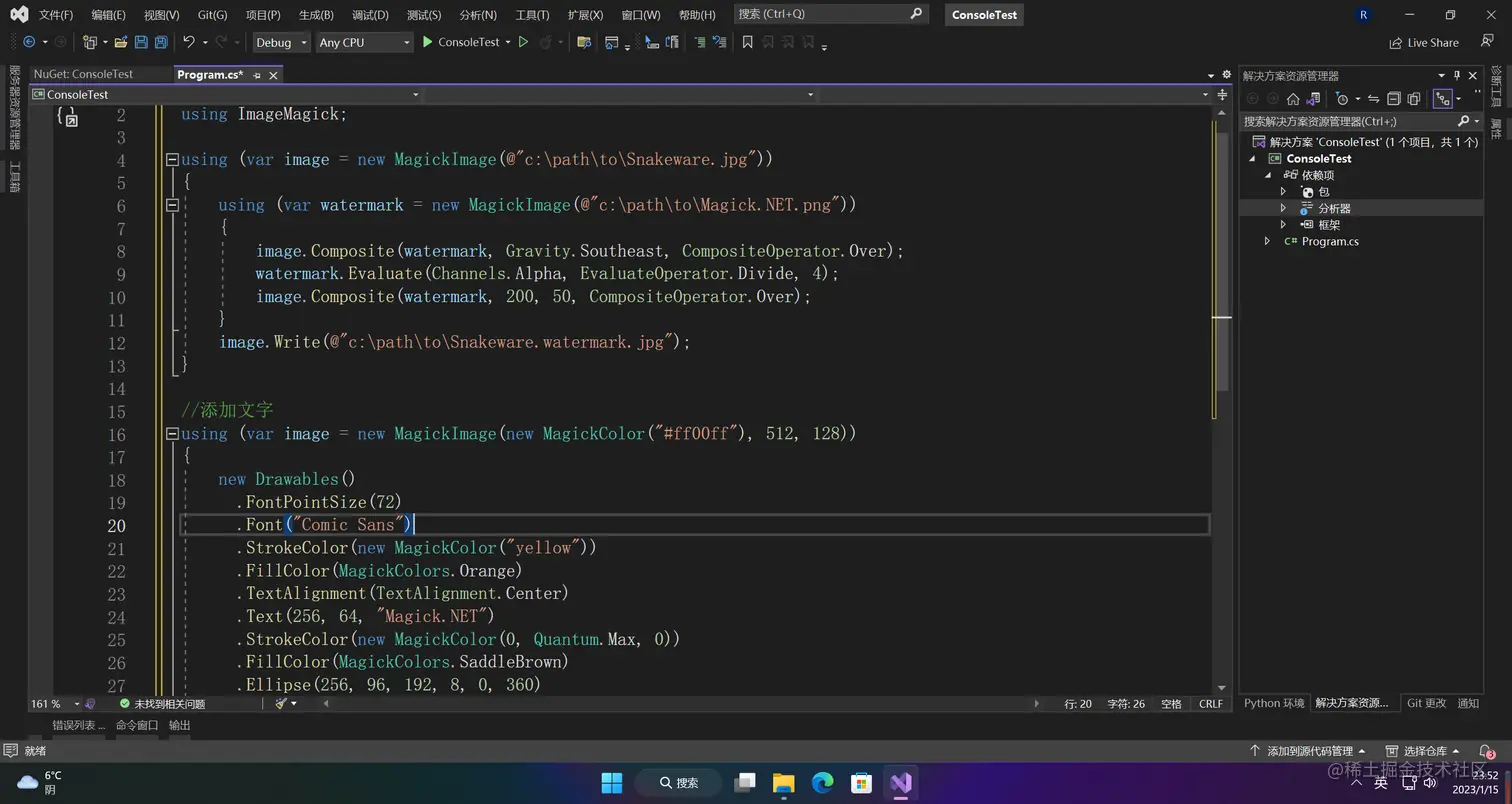Screen dimensions: 1512x804
Task: Expand the 框架 frameworks node
Action: tap(1284, 225)
